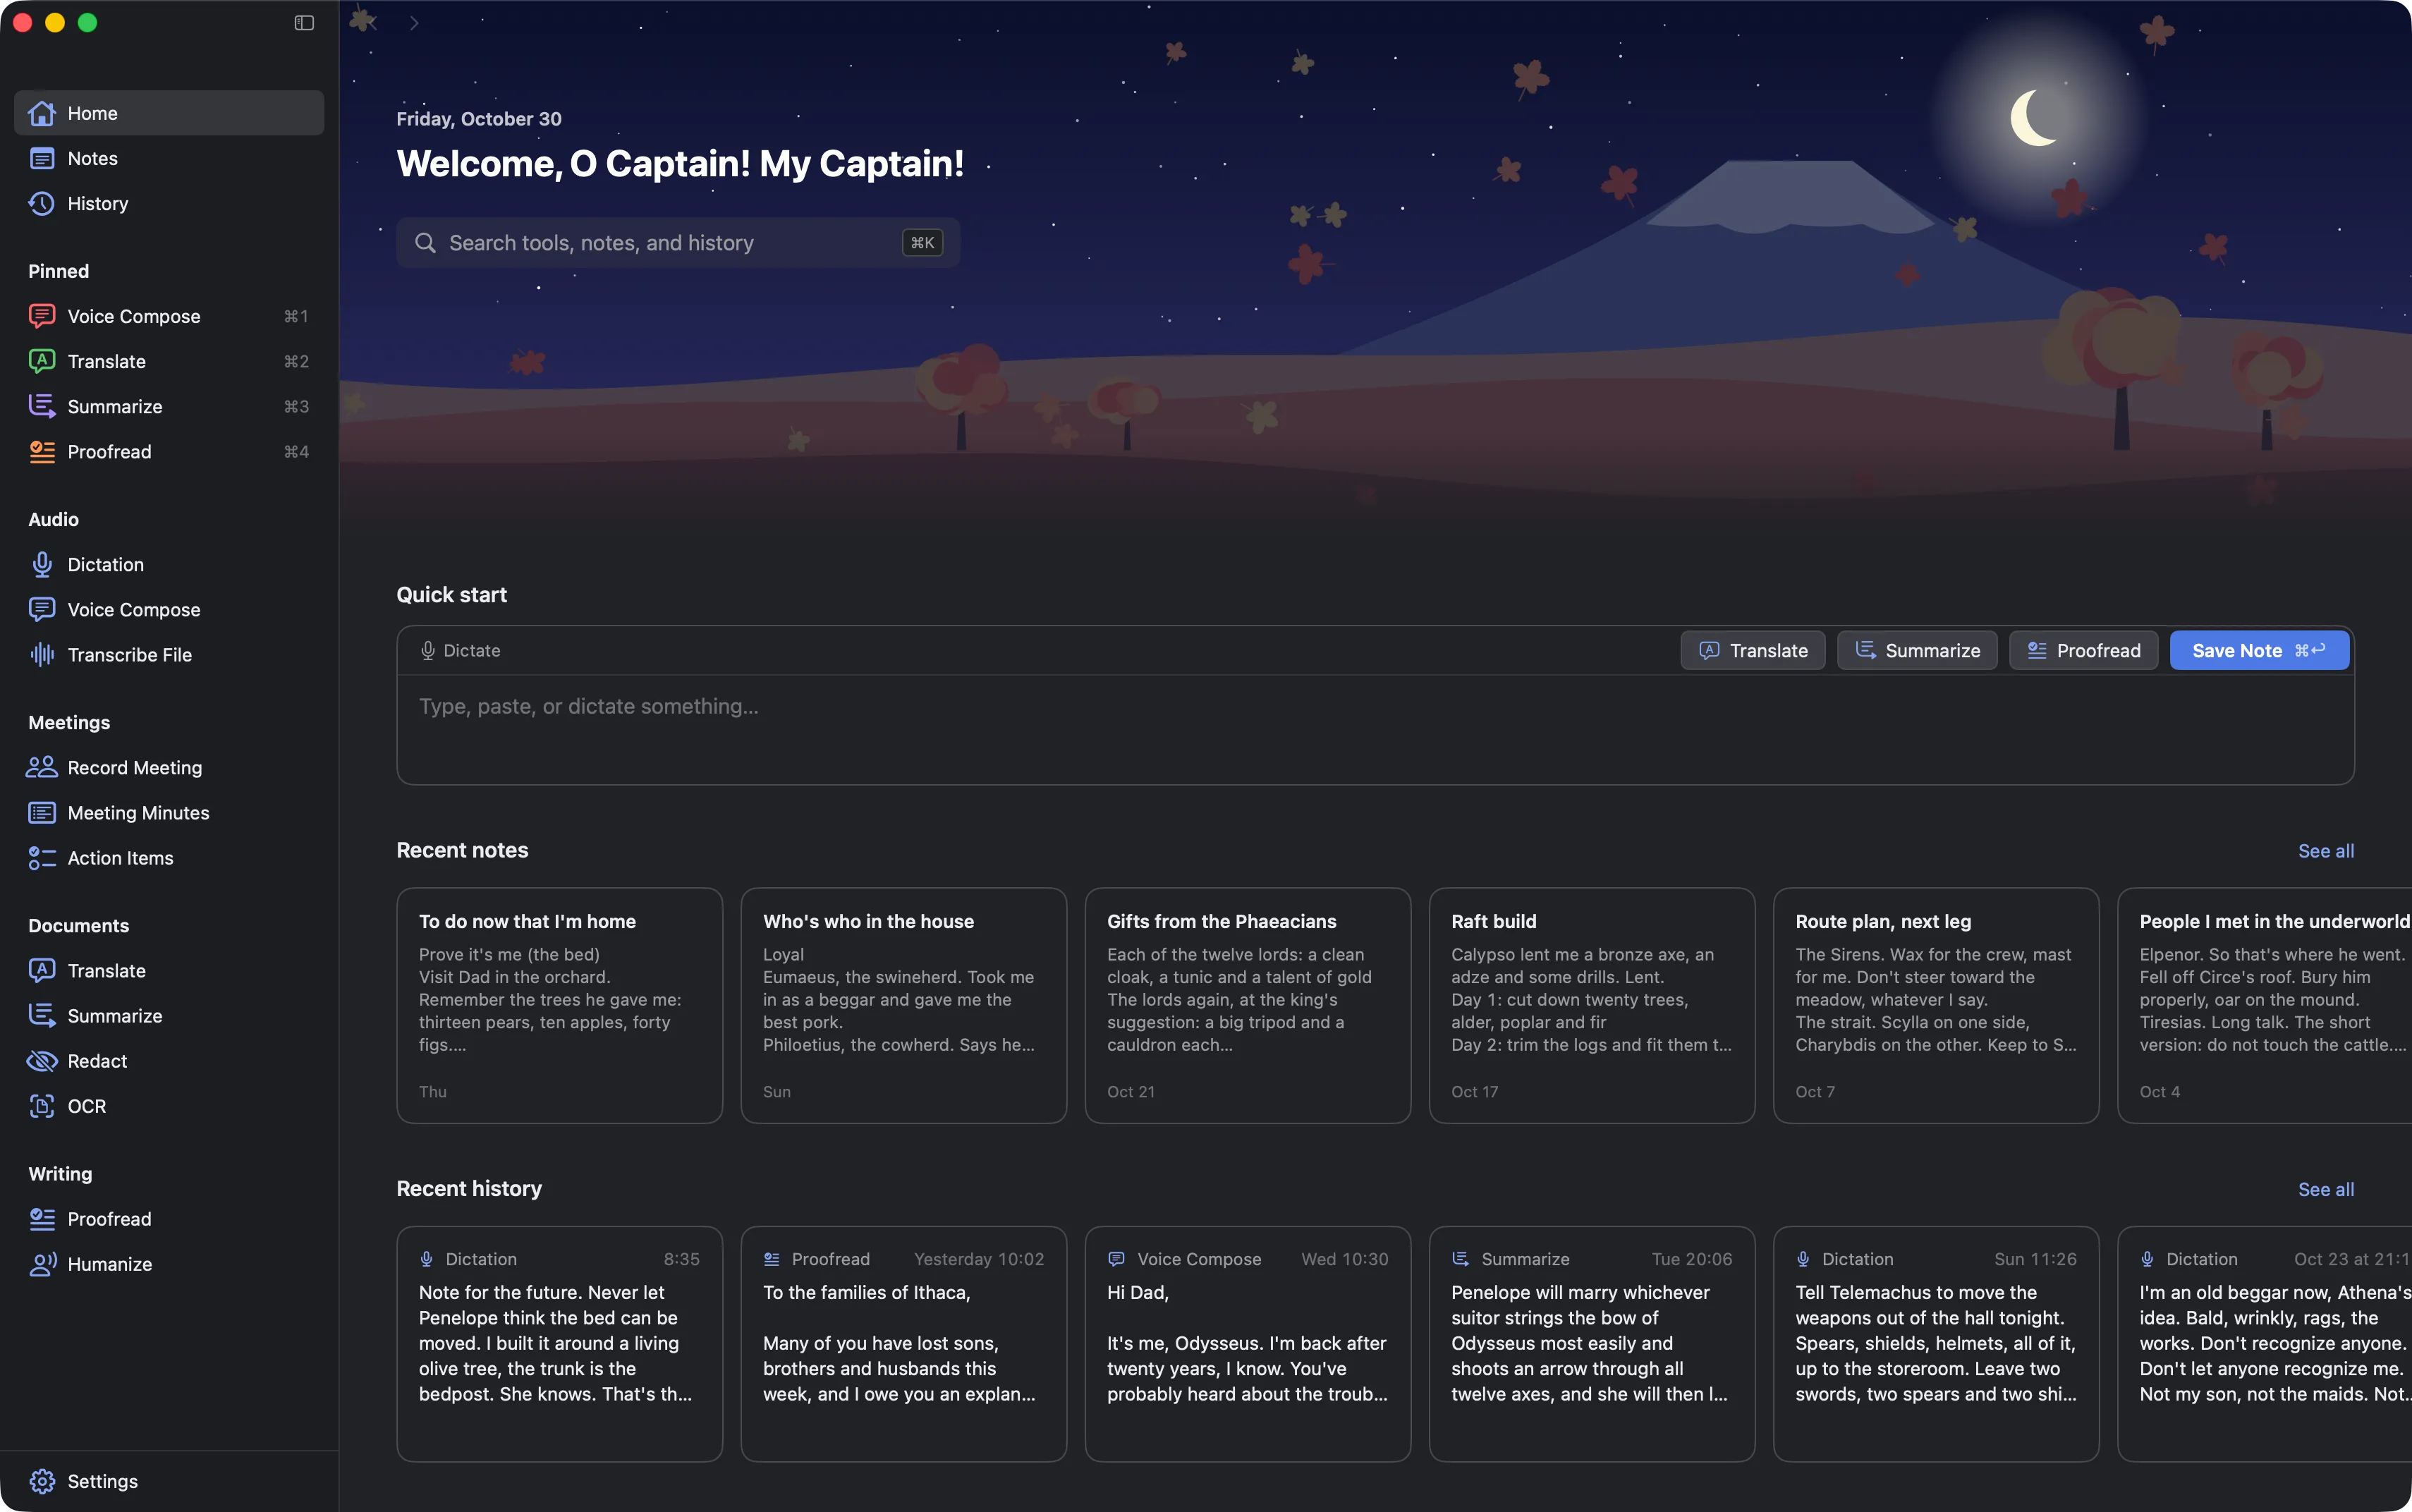Click the forward navigation chevron

click(414, 23)
